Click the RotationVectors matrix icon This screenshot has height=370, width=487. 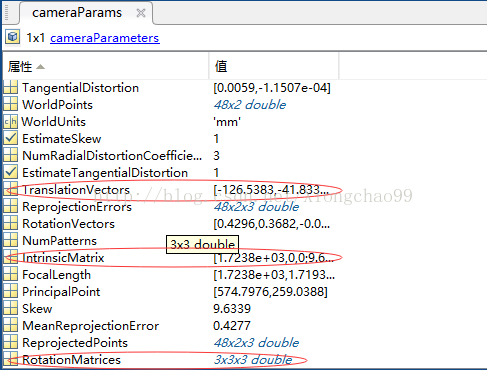pyautogui.click(x=10, y=224)
